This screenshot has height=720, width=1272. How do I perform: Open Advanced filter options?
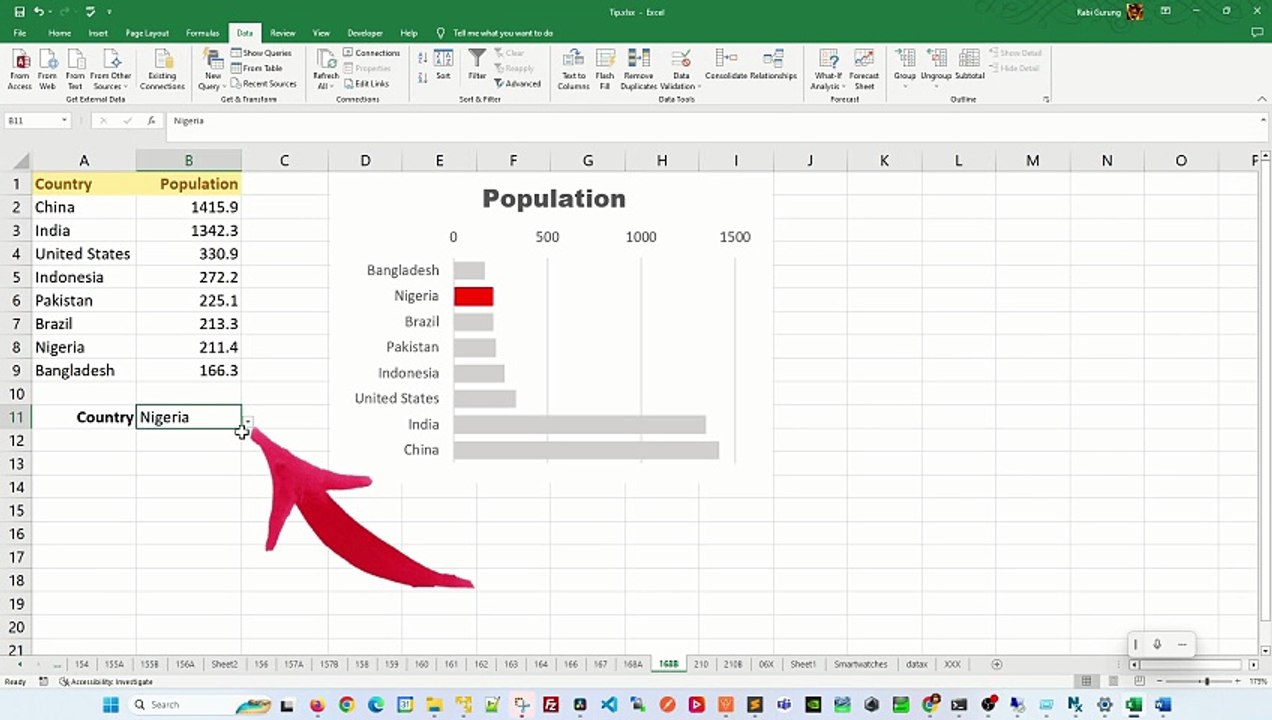[518, 84]
